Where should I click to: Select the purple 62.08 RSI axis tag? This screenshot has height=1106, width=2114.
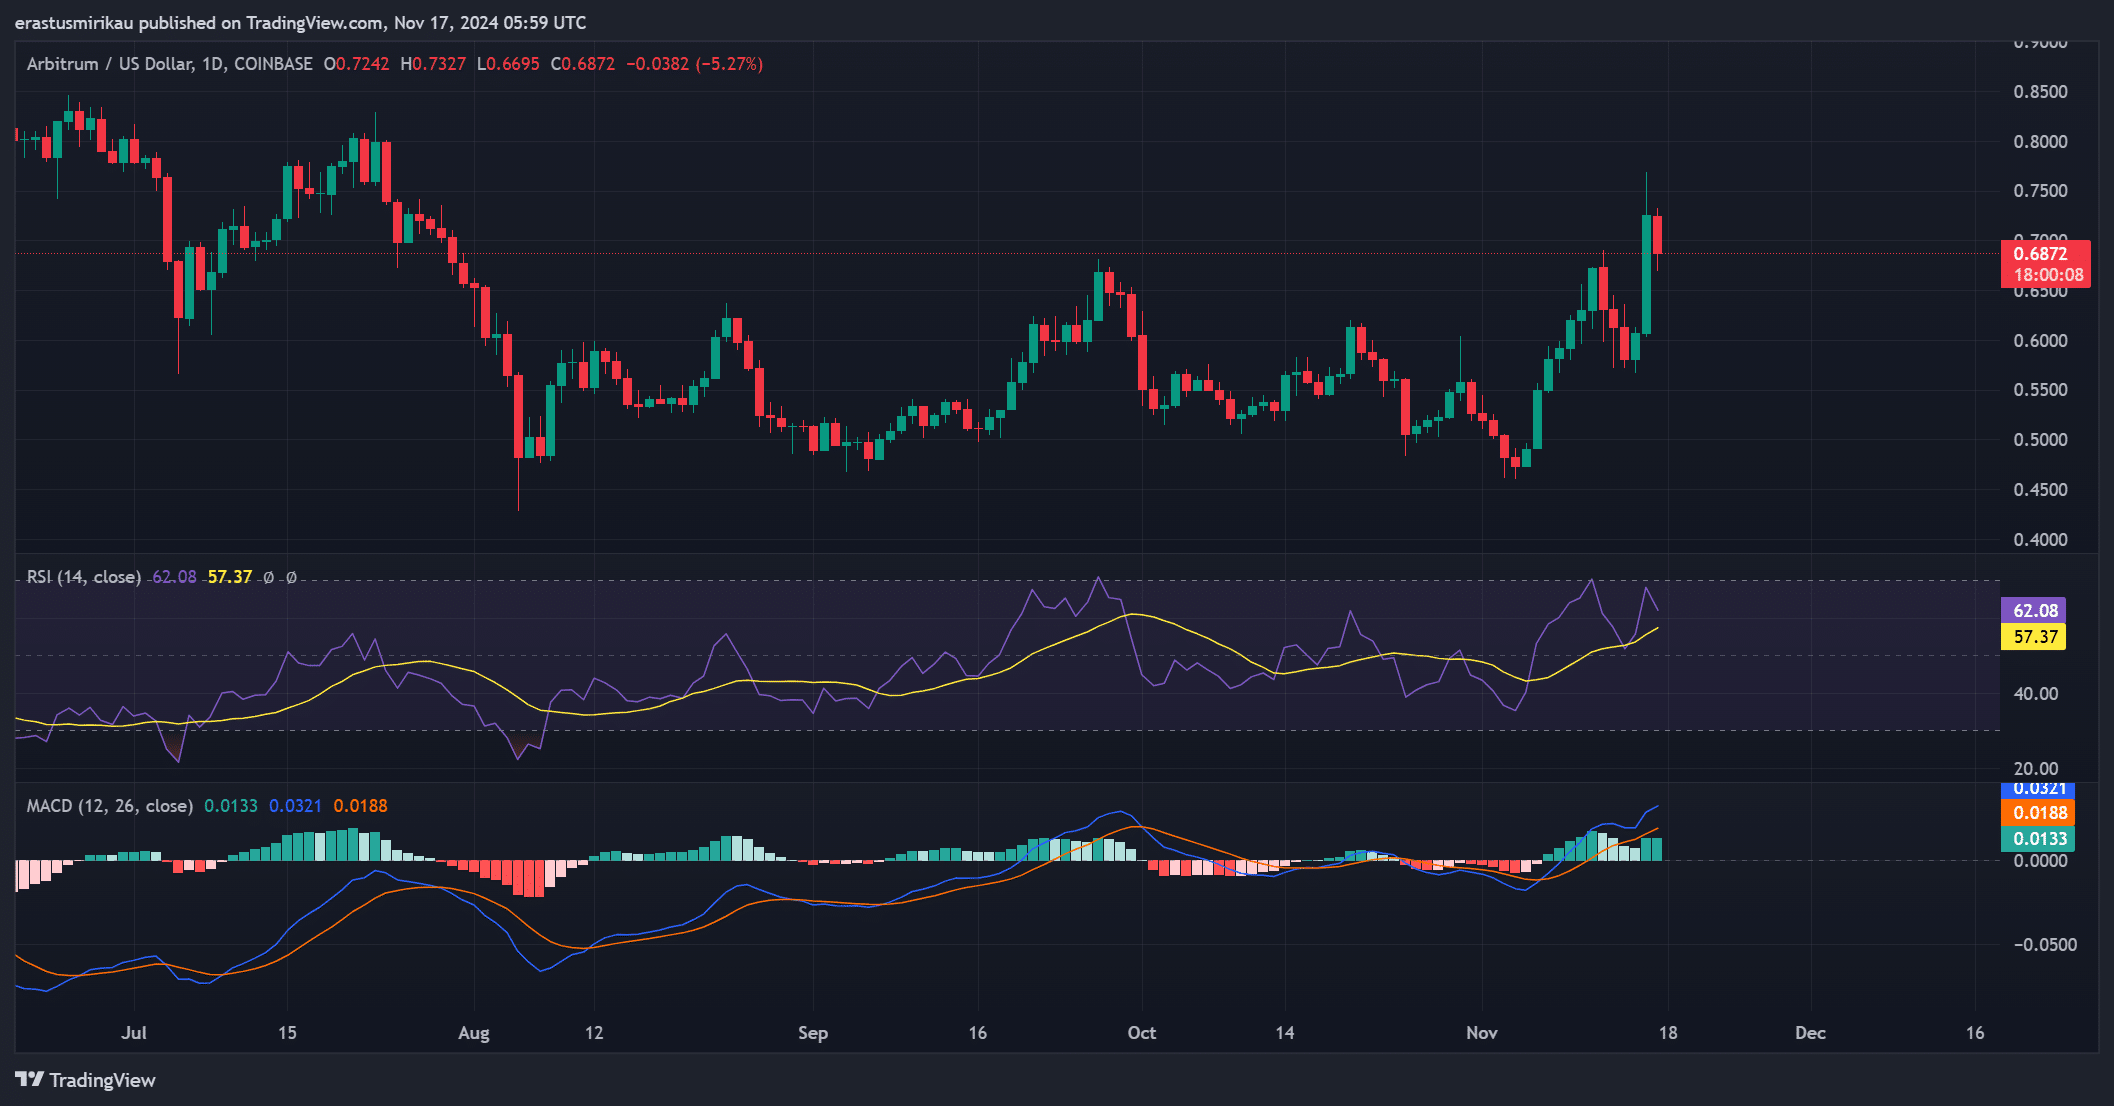(x=2034, y=610)
